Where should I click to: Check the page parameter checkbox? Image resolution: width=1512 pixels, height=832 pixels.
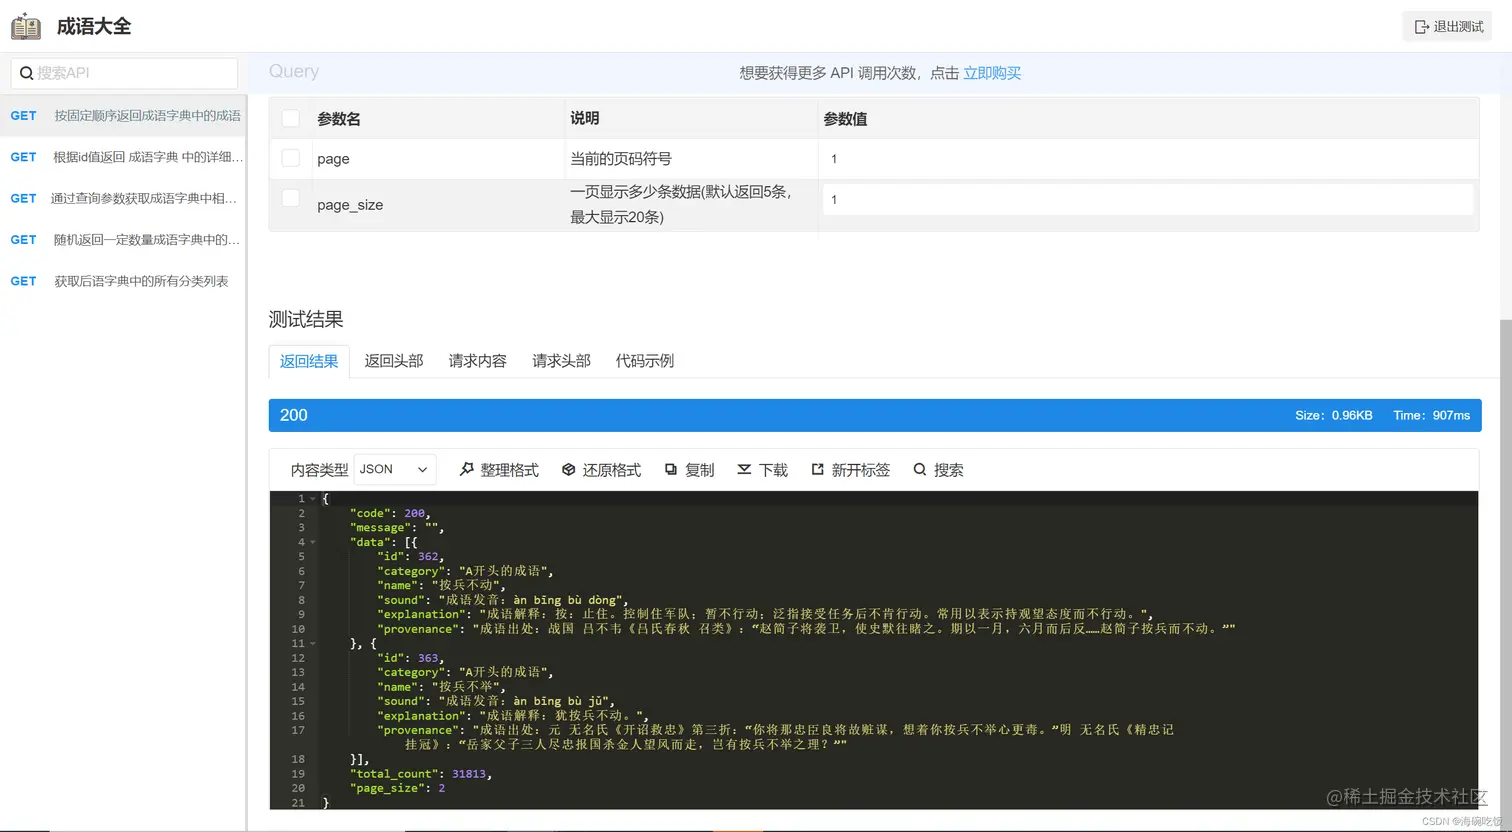pos(291,158)
